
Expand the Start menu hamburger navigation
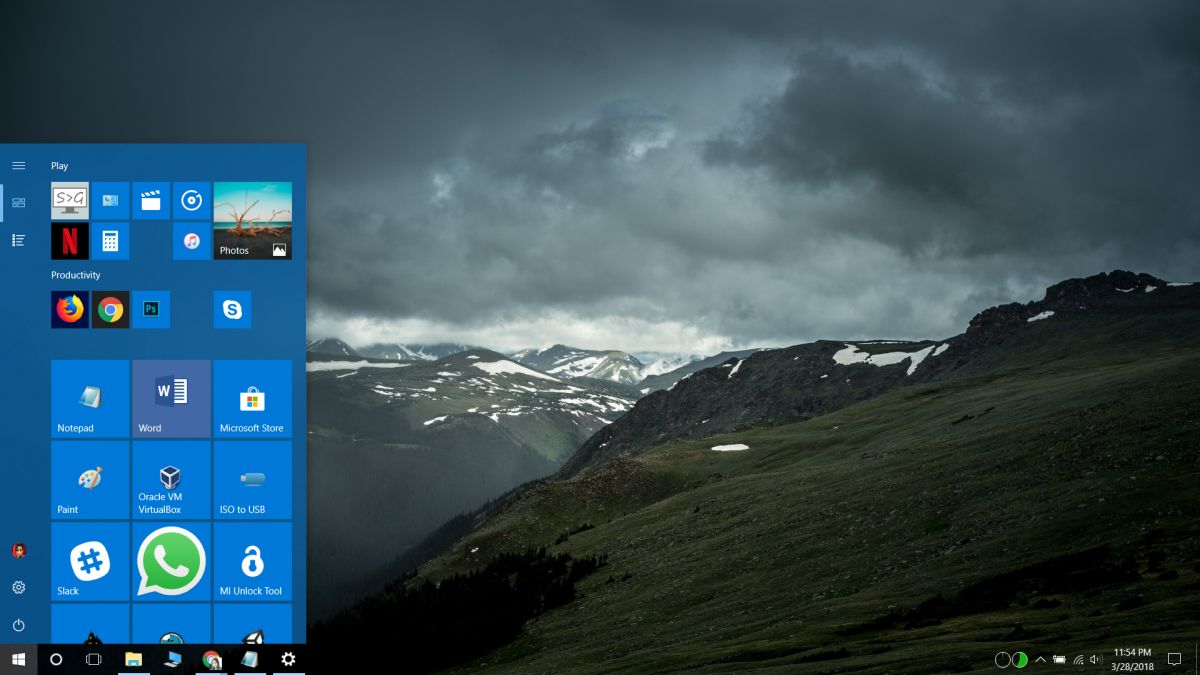[x=18, y=165]
